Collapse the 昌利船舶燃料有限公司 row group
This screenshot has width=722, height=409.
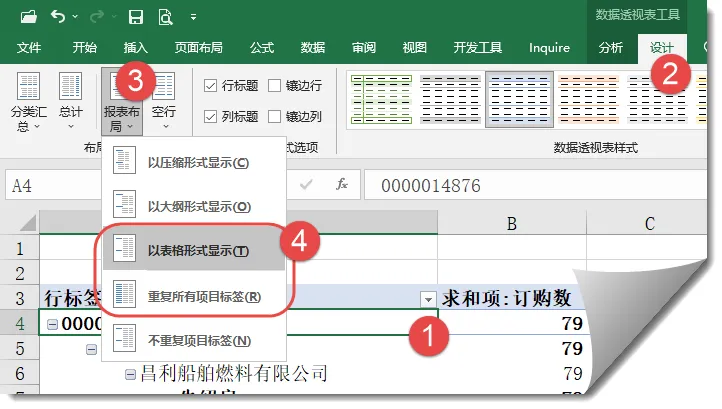click(130, 374)
